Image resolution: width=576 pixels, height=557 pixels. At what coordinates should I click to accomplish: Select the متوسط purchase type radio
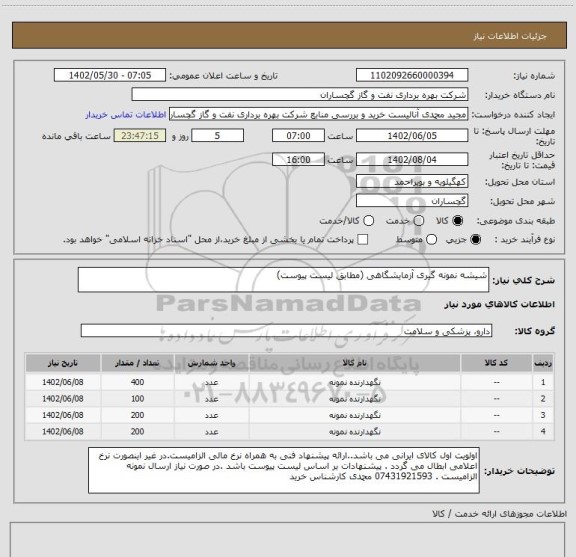coord(431,240)
